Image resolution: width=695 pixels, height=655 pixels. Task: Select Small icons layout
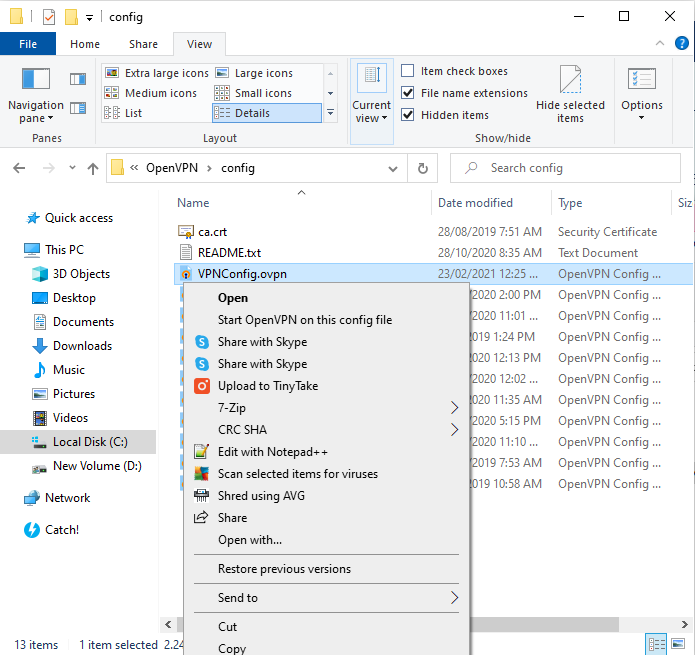[x=253, y=93]
